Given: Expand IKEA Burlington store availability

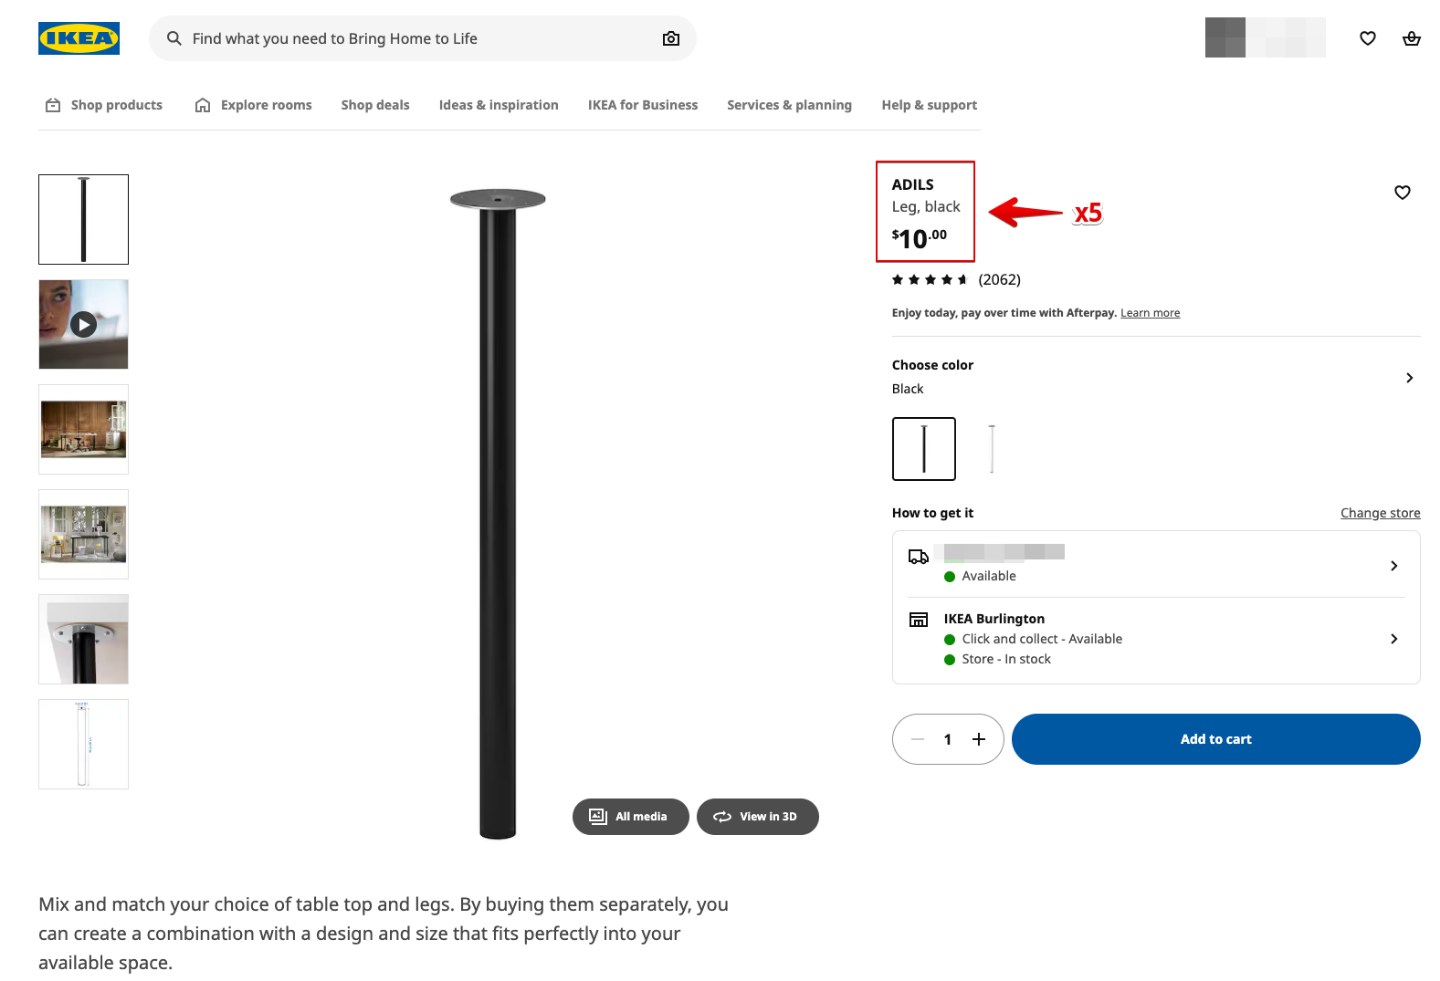Looking at the screenshot, I should click(x=1394, y=639).
